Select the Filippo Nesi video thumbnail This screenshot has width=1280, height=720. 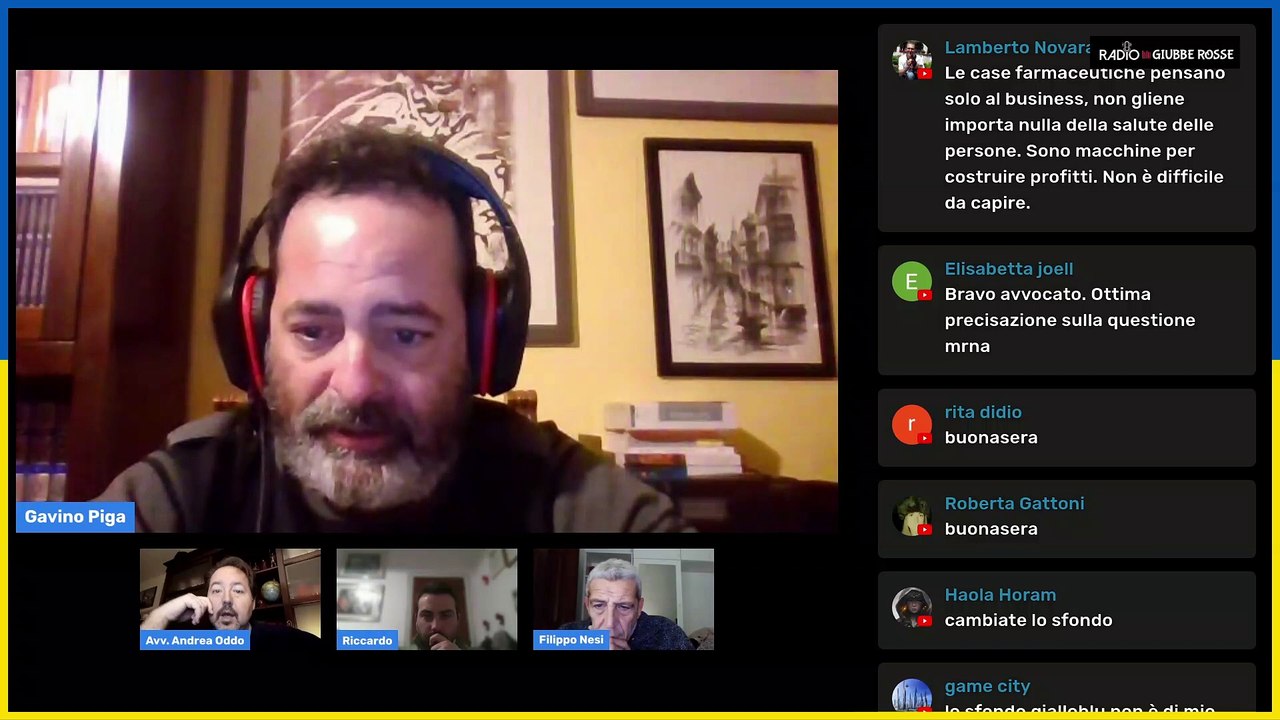tap(624, 599)
